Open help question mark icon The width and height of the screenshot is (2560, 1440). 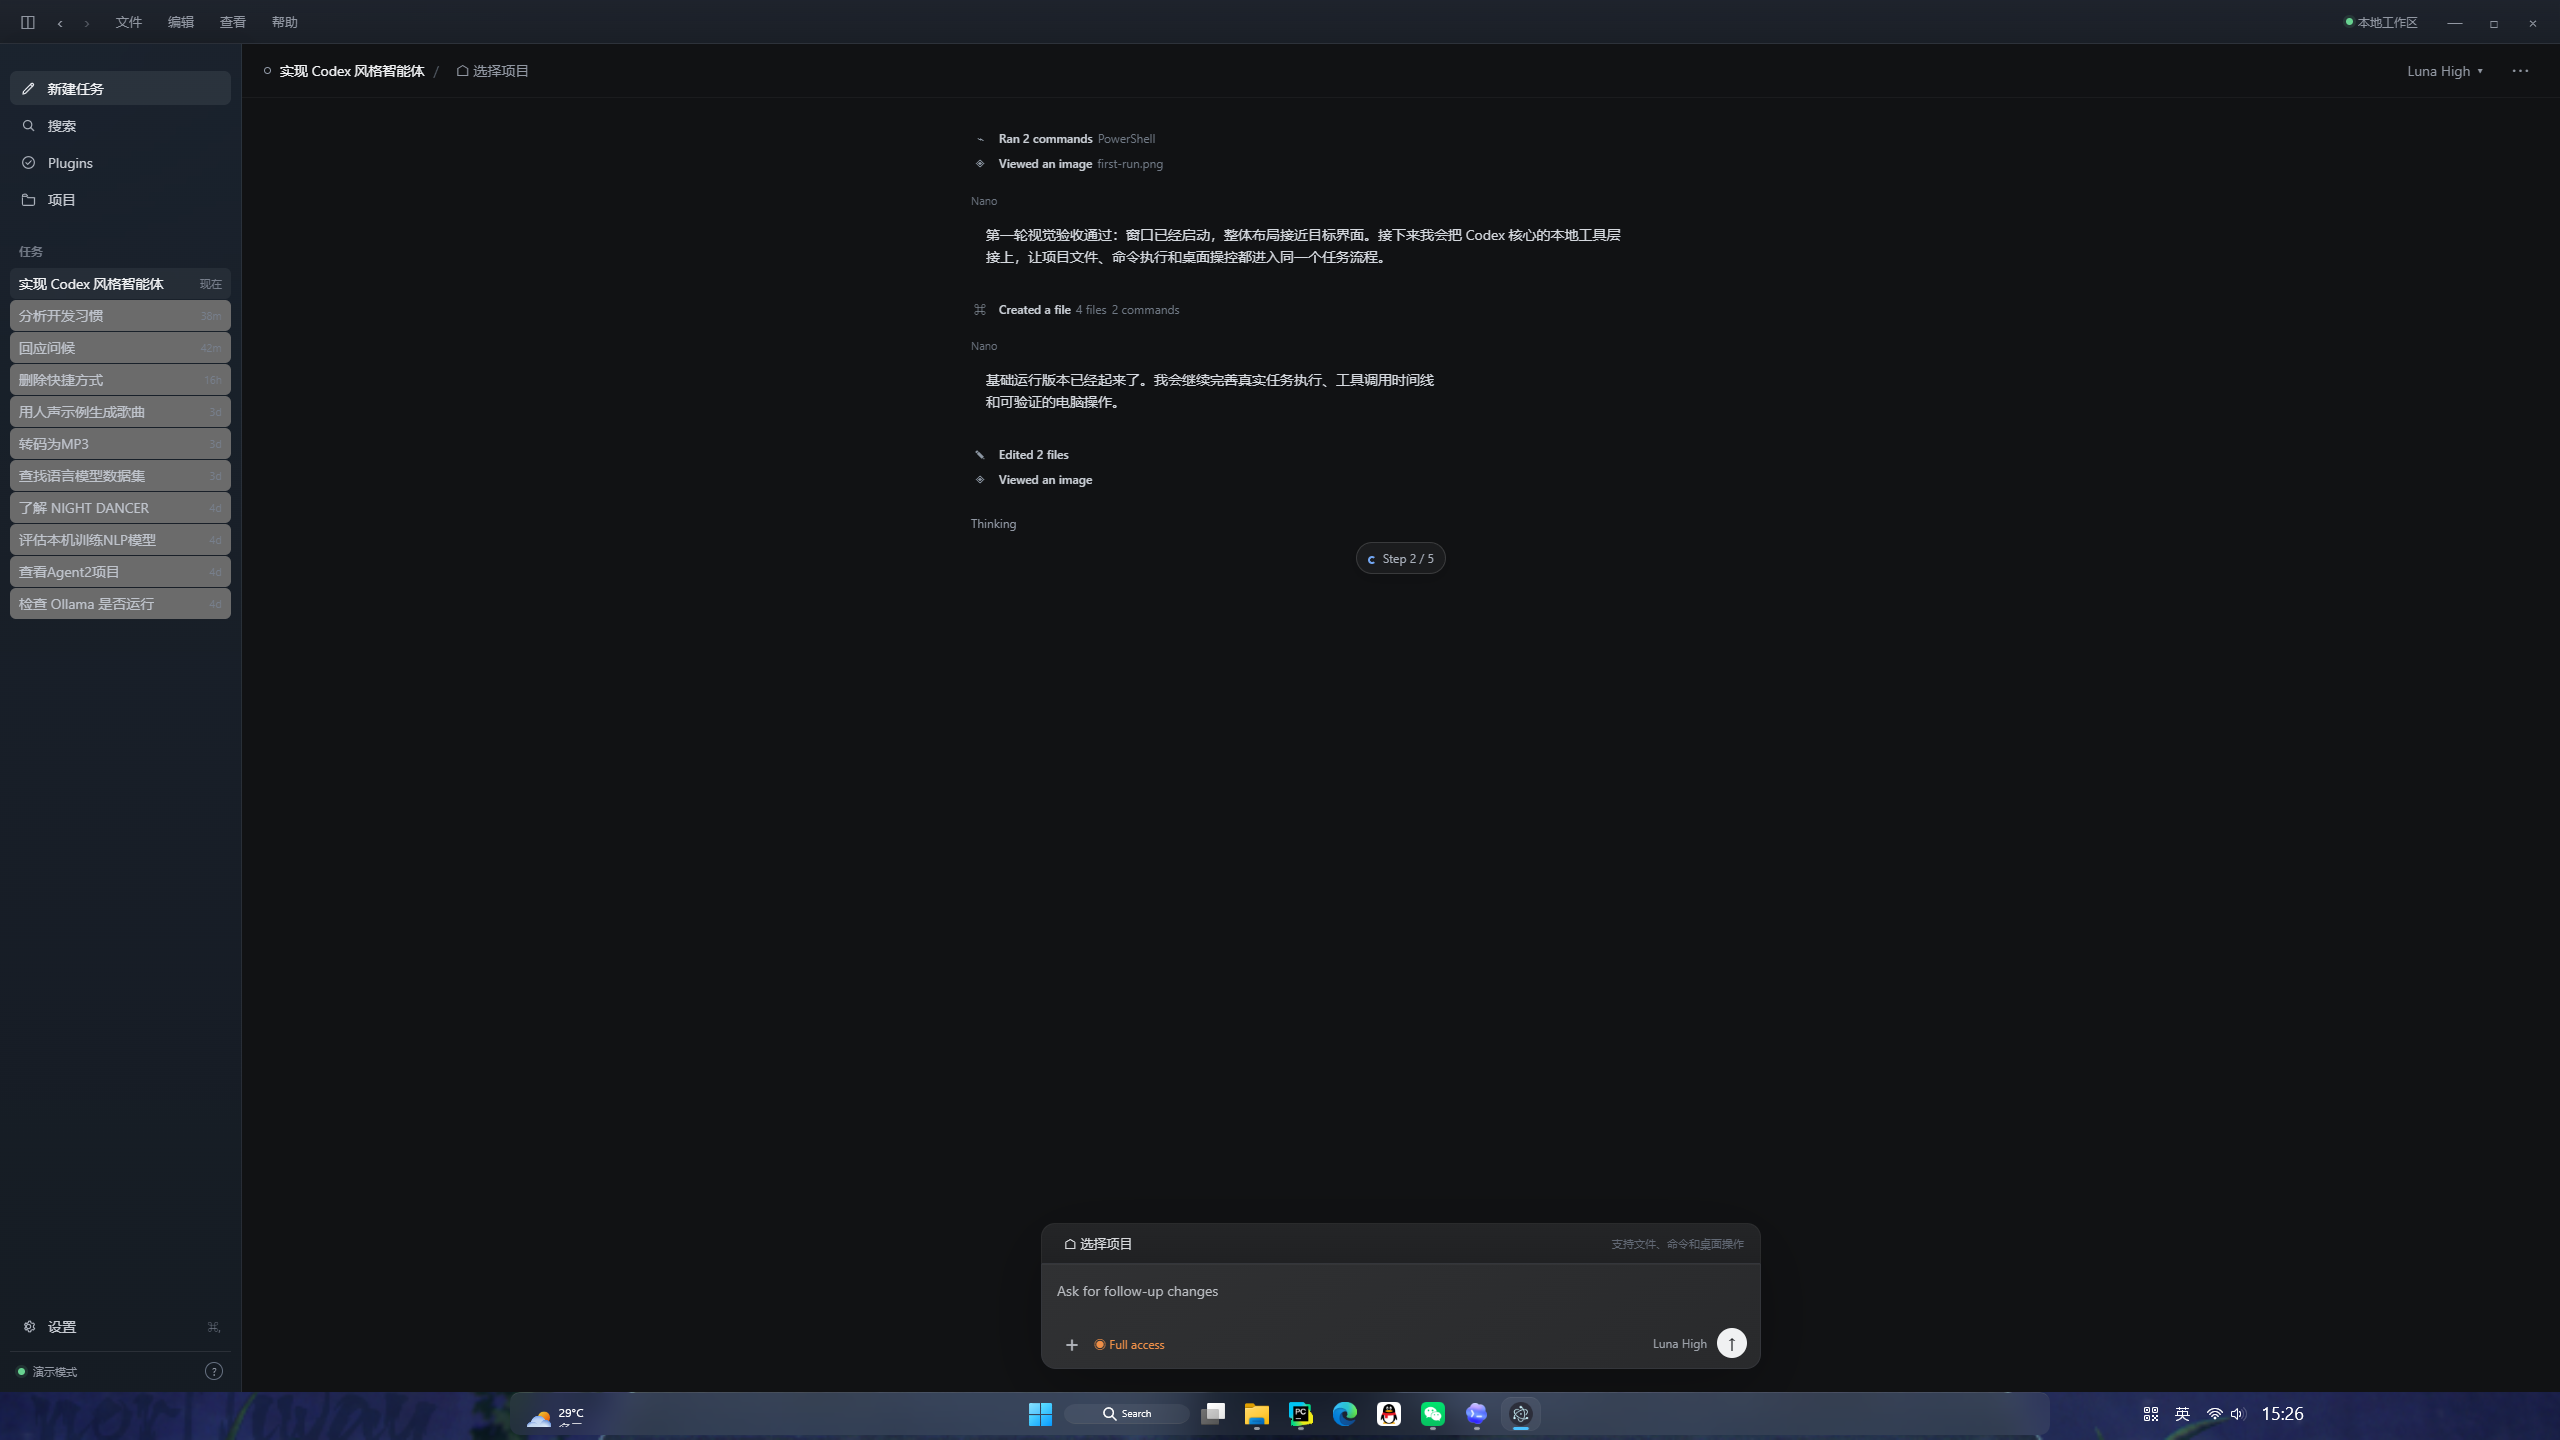(x=213, y=1371)
